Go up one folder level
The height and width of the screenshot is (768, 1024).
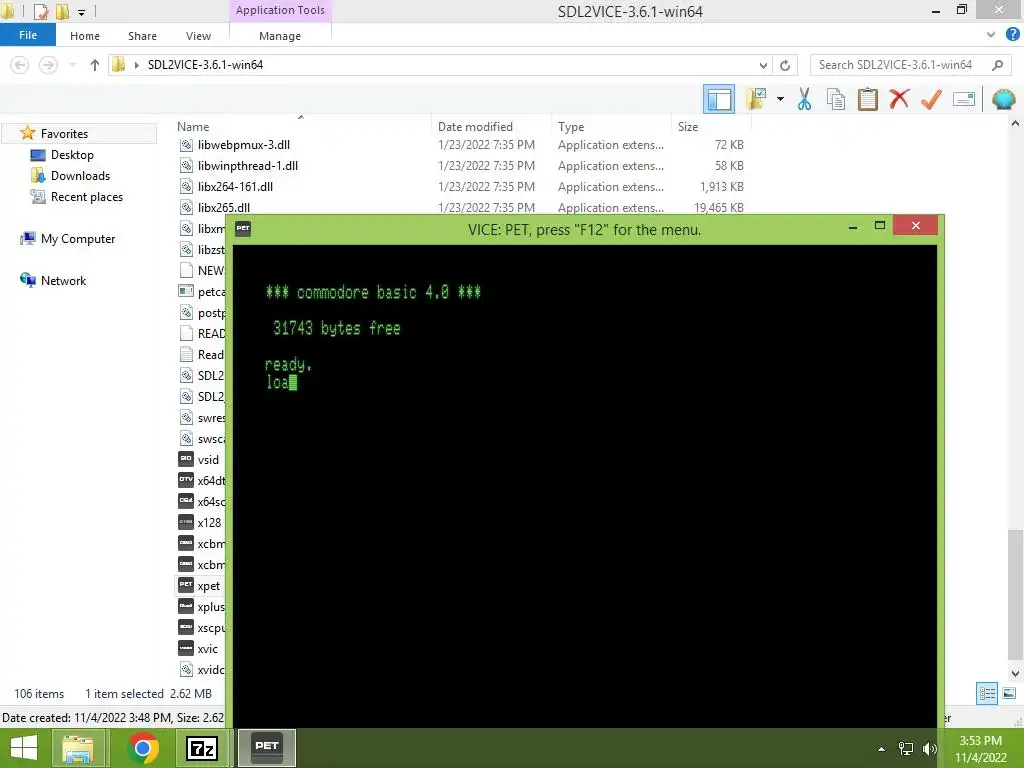(x=95, y=65)
